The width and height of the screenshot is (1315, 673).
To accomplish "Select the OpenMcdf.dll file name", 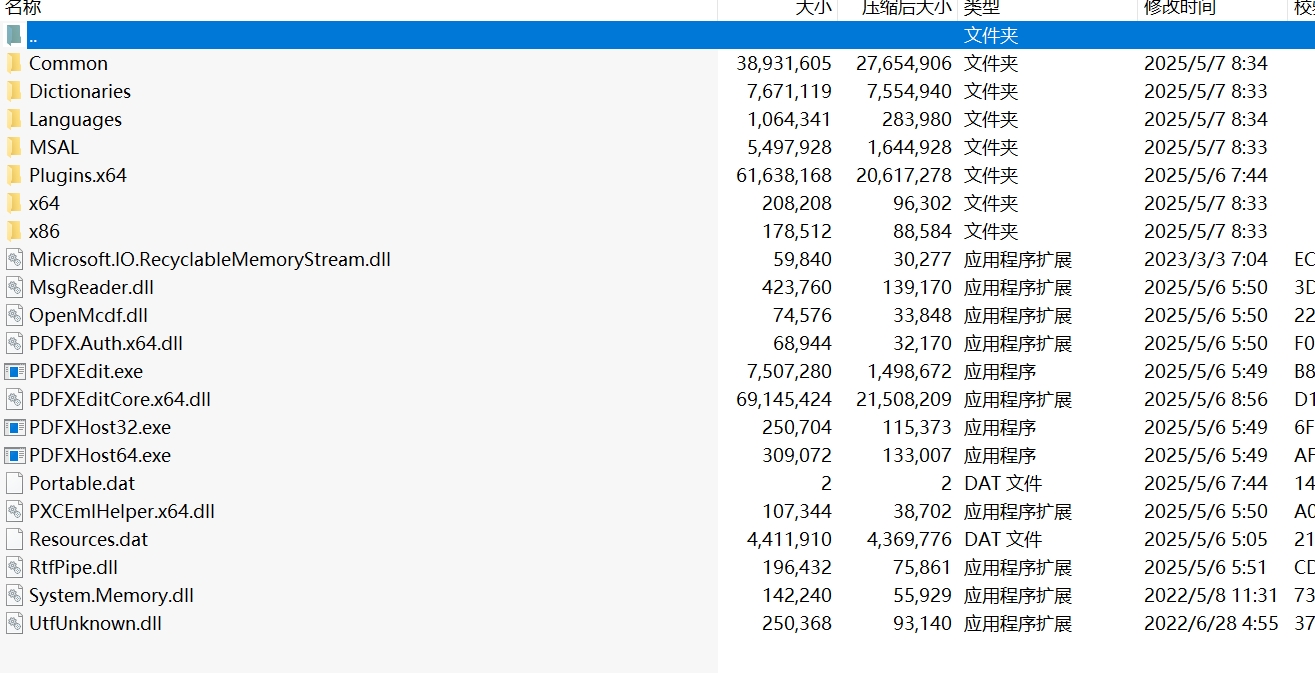I will (88, 315).
